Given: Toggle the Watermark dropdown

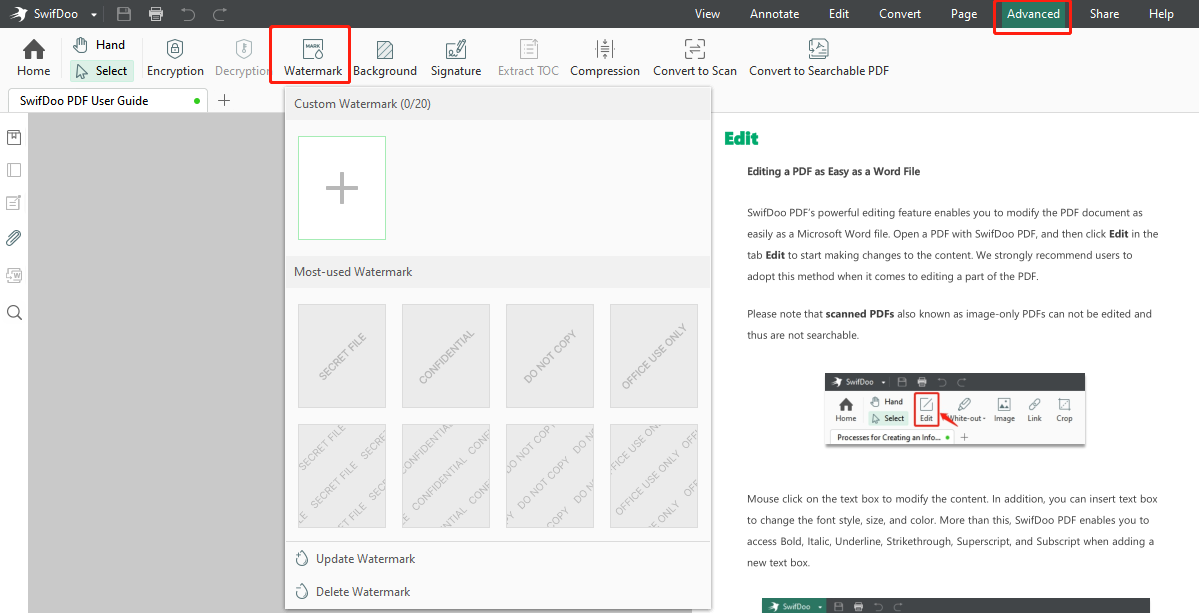Looking at the screenshot, I should coord(313,59).
